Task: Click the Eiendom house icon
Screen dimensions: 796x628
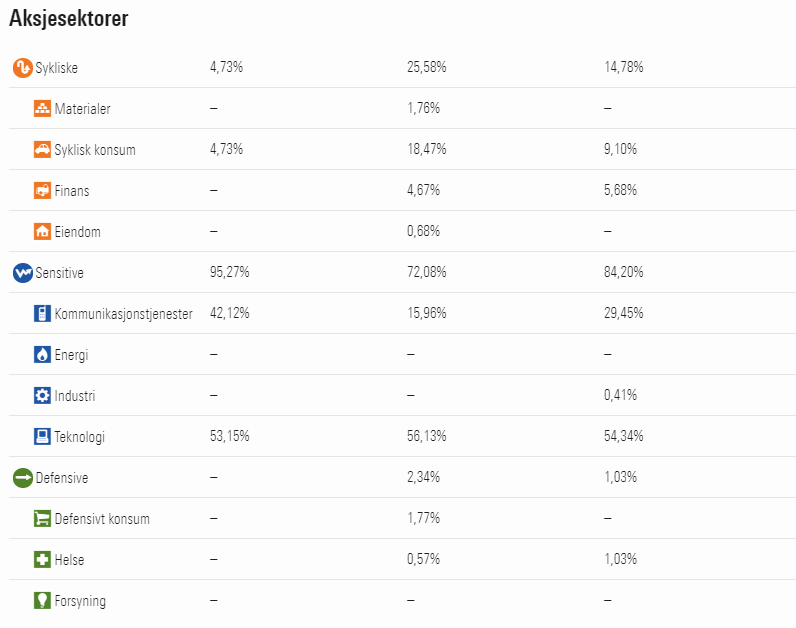Action: 42,232
